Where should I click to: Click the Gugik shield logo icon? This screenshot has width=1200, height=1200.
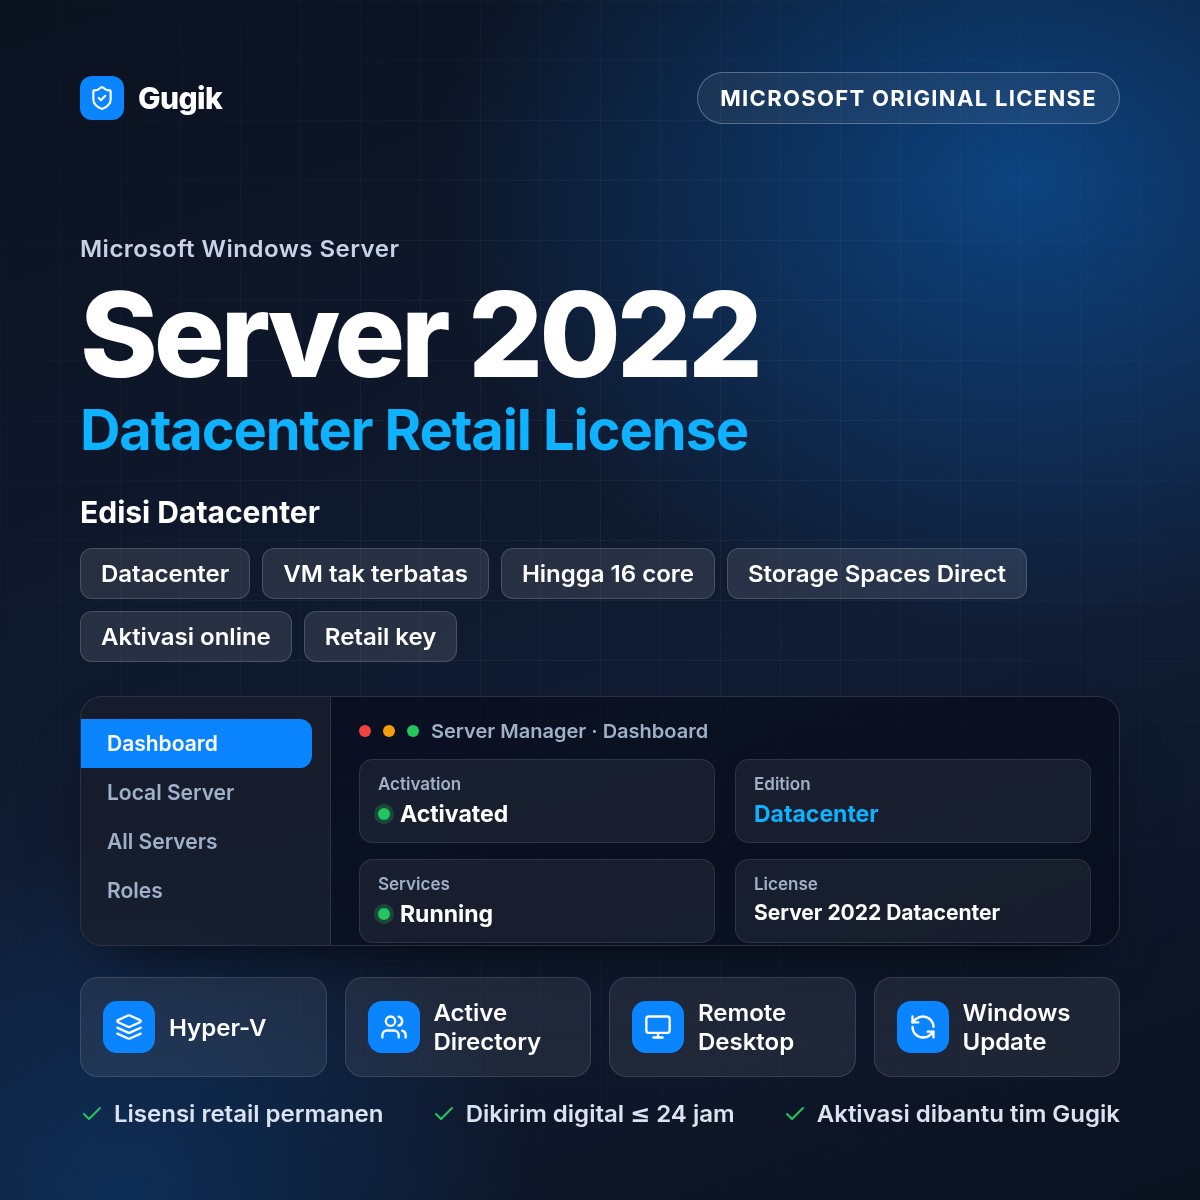click(x=102, y=98)
